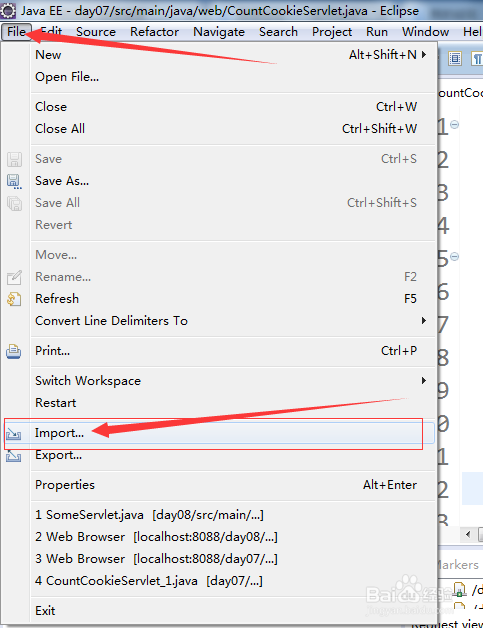Image resolution: width=483 pixels, height=628 pixels.
Task: Toggle show whitespace characters pilcrow icon
Action: click(477, 59)
